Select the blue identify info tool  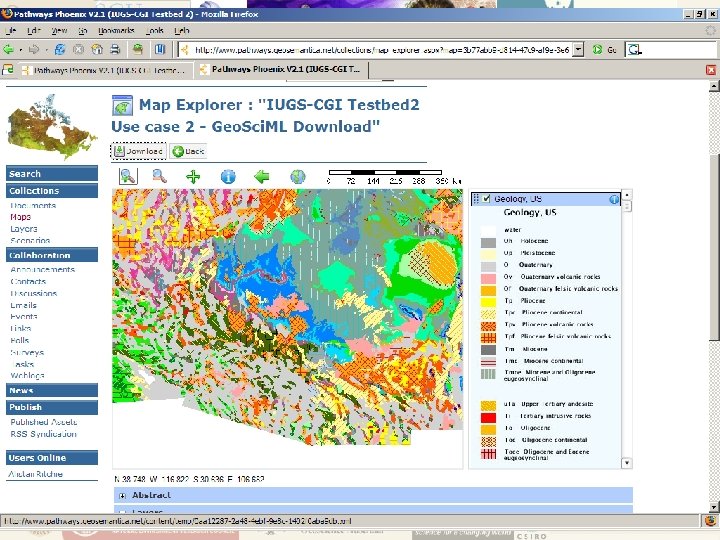point(228,176)
